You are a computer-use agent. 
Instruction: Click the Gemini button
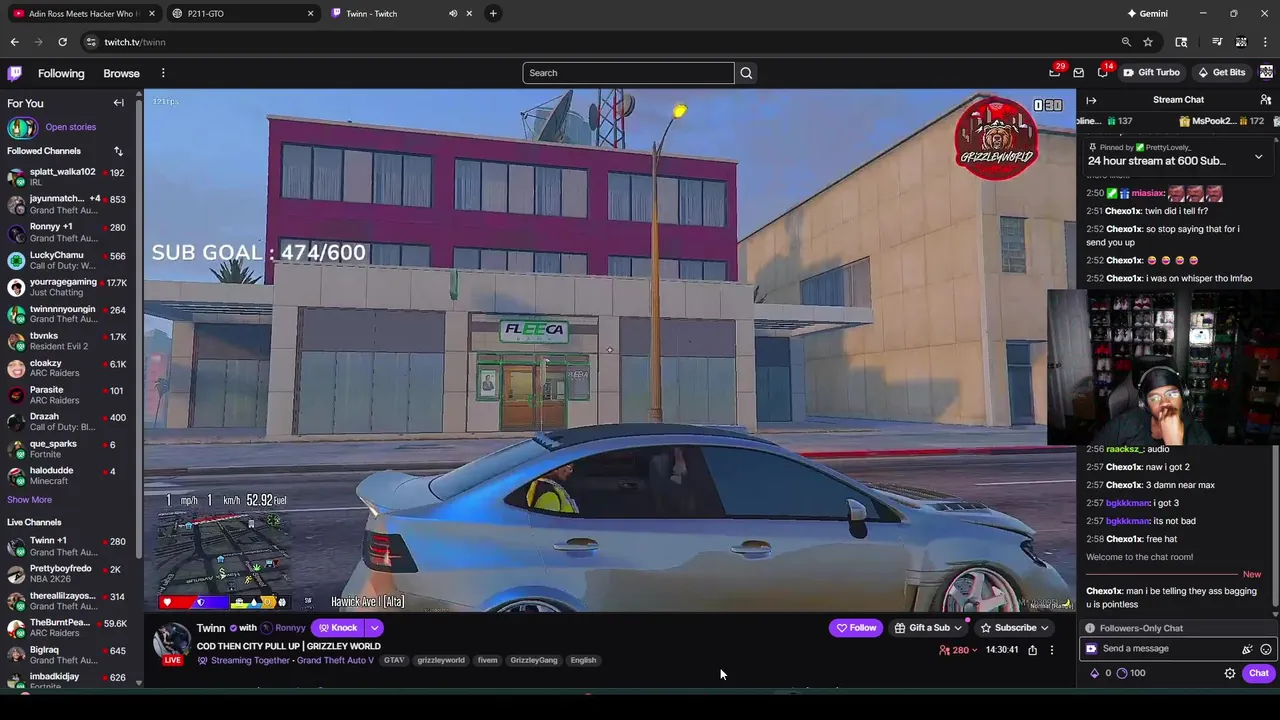tap(1148, 14)
